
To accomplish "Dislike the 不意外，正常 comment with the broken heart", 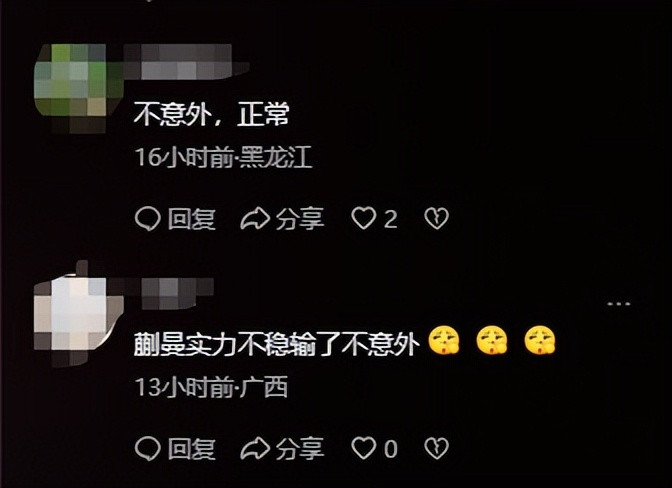I will [436, 219].
